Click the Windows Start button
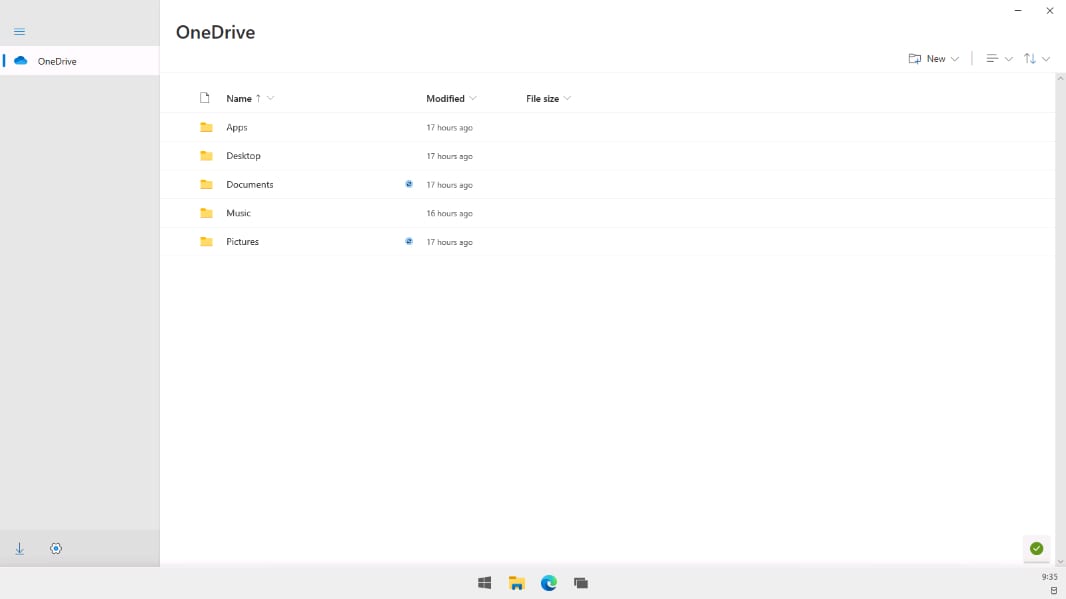The width and height of the screenshot is (1066, 599). [x=485, y=583]
